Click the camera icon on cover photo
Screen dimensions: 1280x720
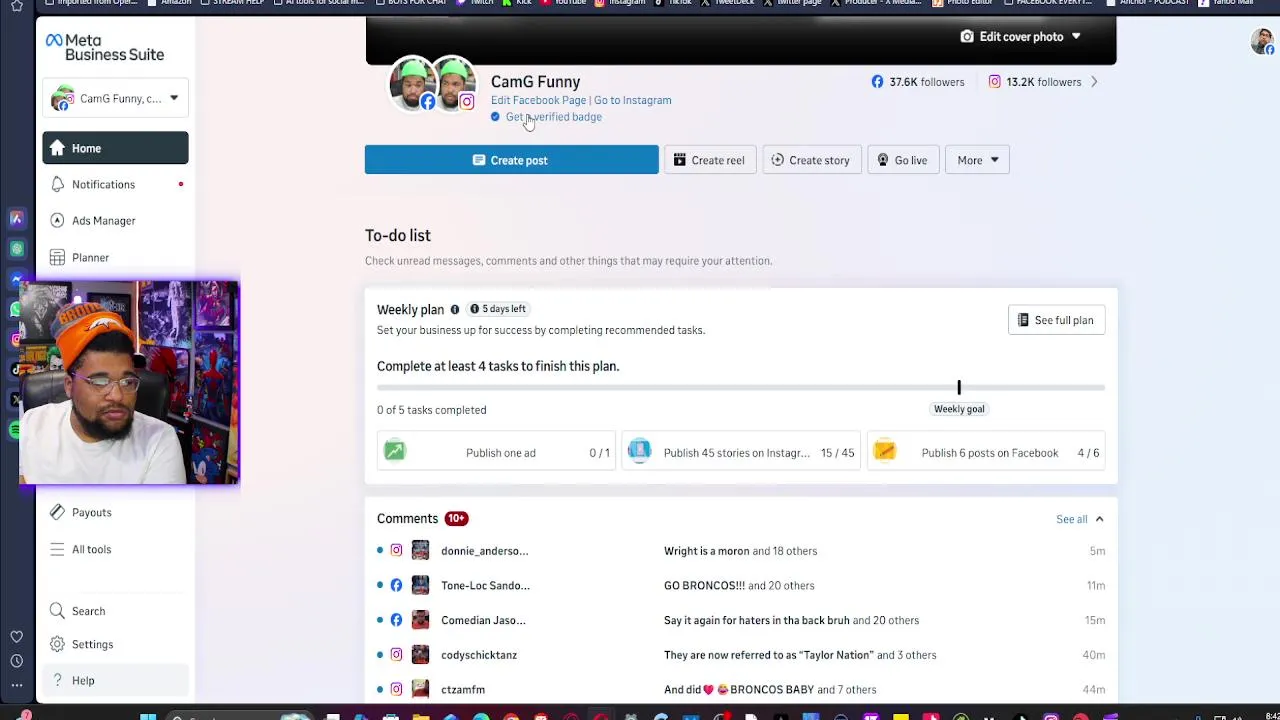967,36
